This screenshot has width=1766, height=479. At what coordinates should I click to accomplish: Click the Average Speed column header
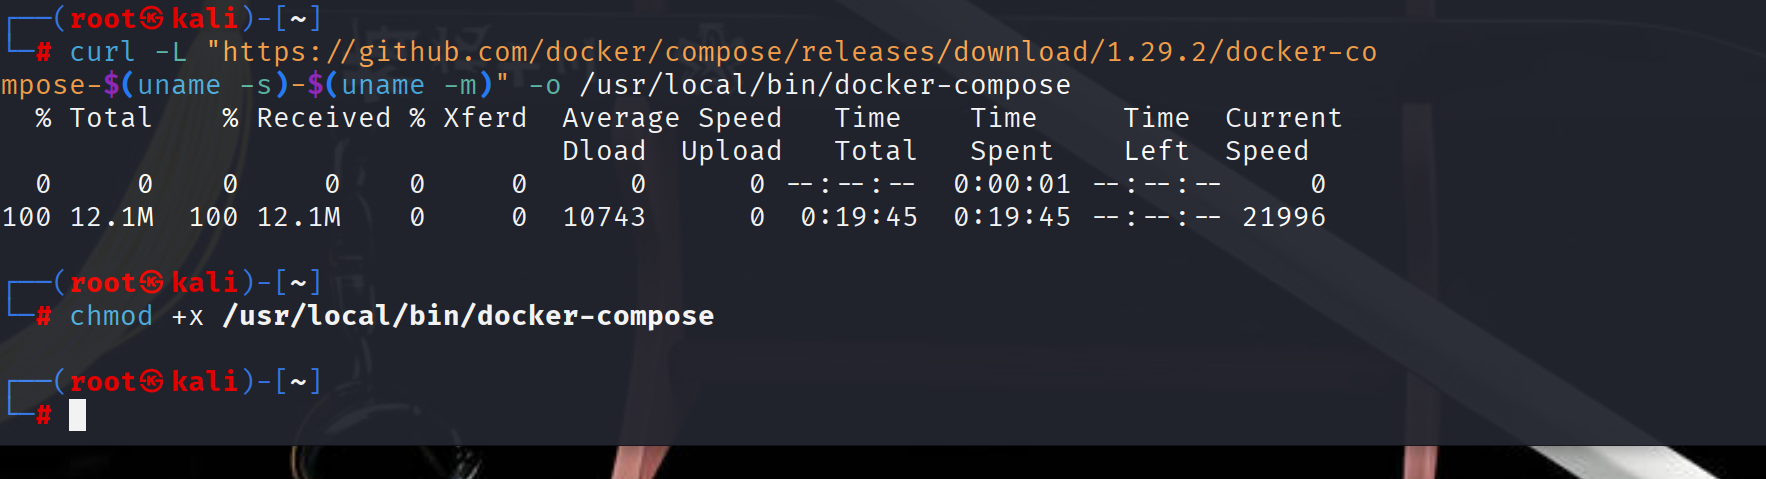(x=672, y=118)
